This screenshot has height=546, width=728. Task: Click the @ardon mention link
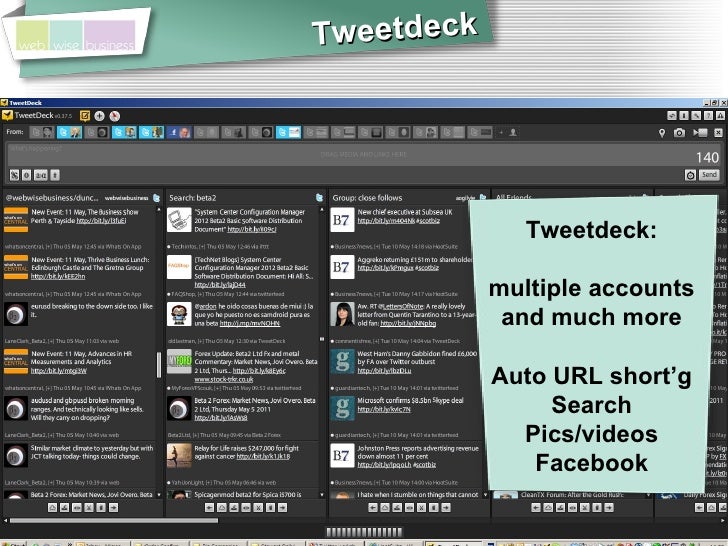(205, 306)
